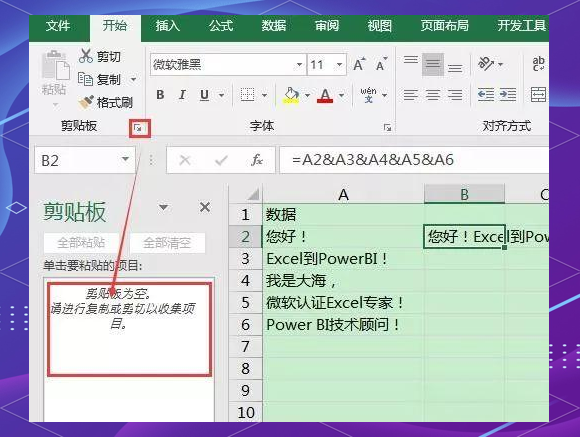The height and width of the screenshot is (437, 580).
Task: Click middle align icon
Action: [x=432, y=64]
